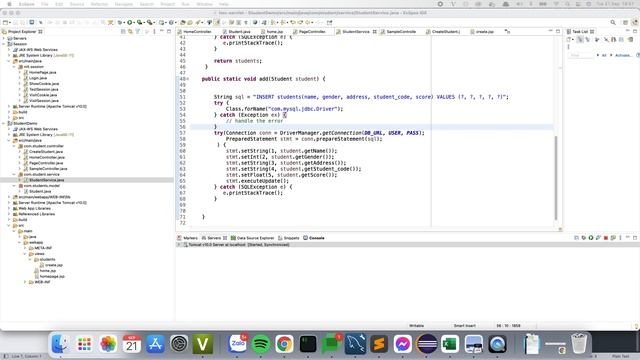Toggle fold marker at line 48
The height and width of the screenshot is (360, 640).
pos(188,79)
